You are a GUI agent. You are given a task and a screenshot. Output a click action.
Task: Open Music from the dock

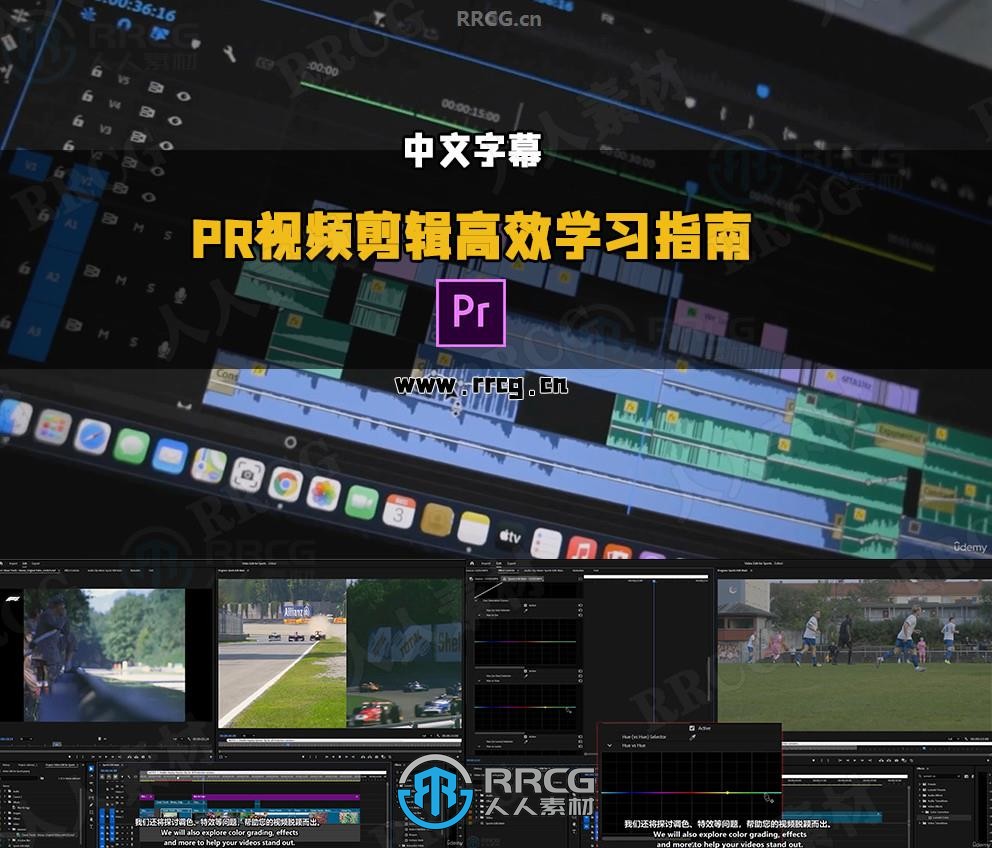[x=582, y=548]
